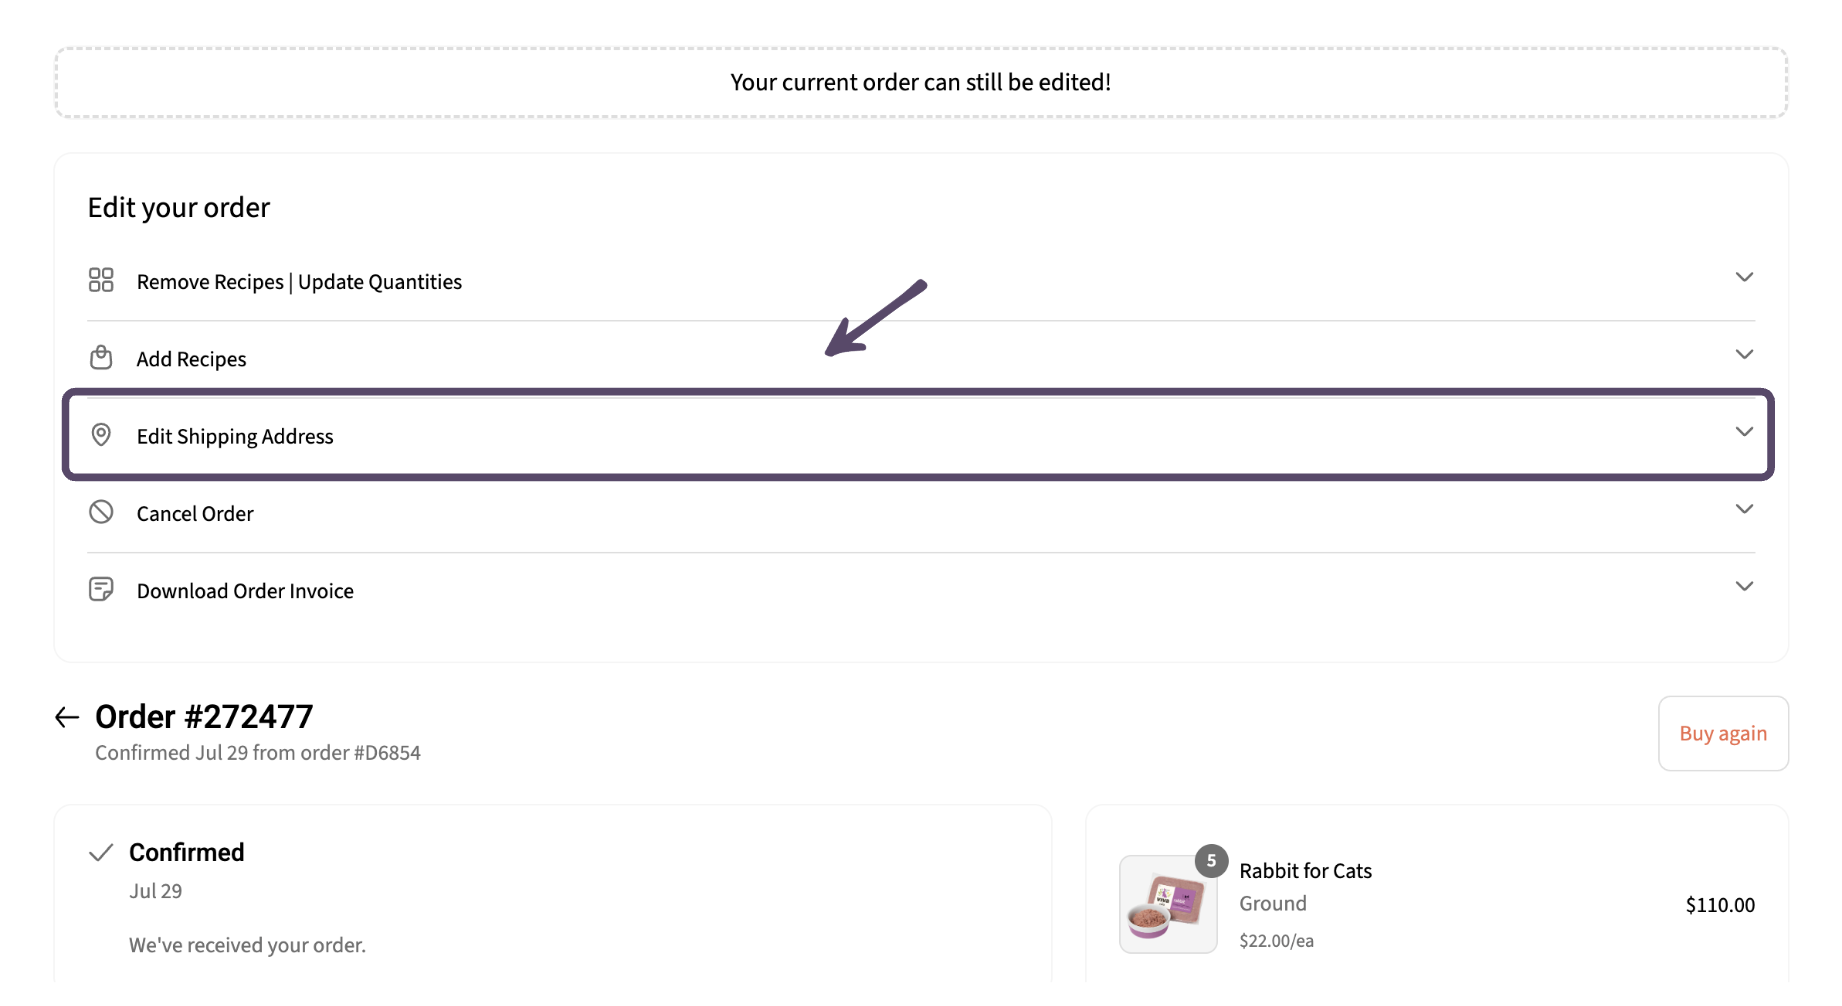Open Remove Recipes | Update Quantities section

(x=921, y=281)
